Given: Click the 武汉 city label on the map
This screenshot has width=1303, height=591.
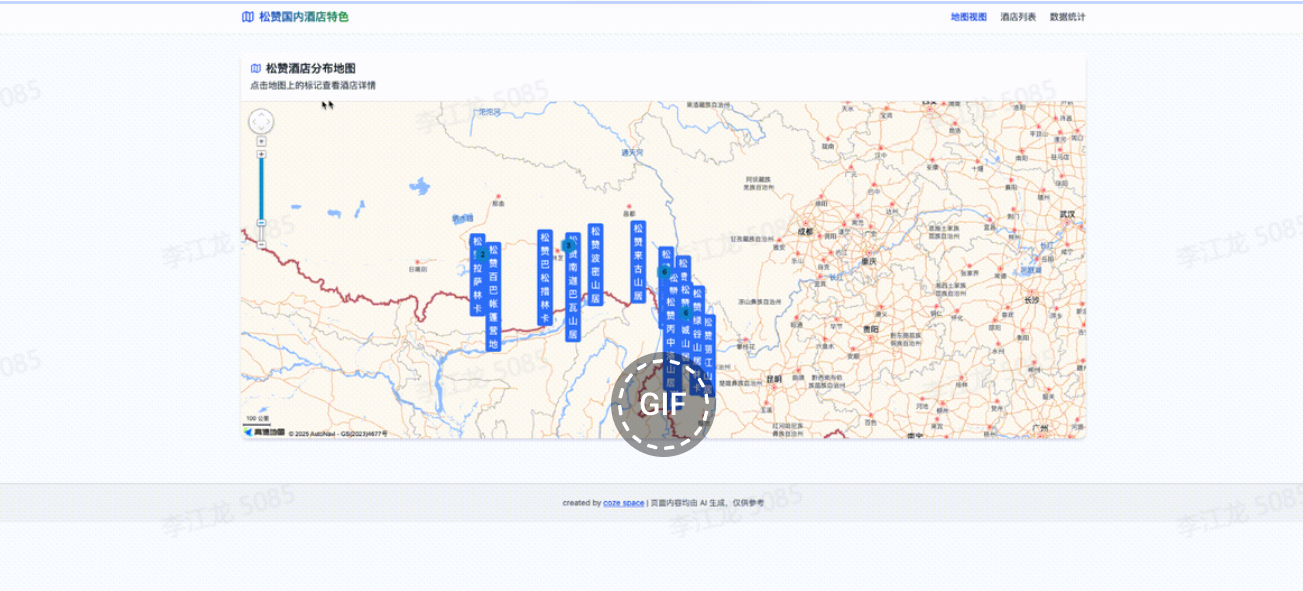Looking at the screenshot, I should coord(1069,214).
